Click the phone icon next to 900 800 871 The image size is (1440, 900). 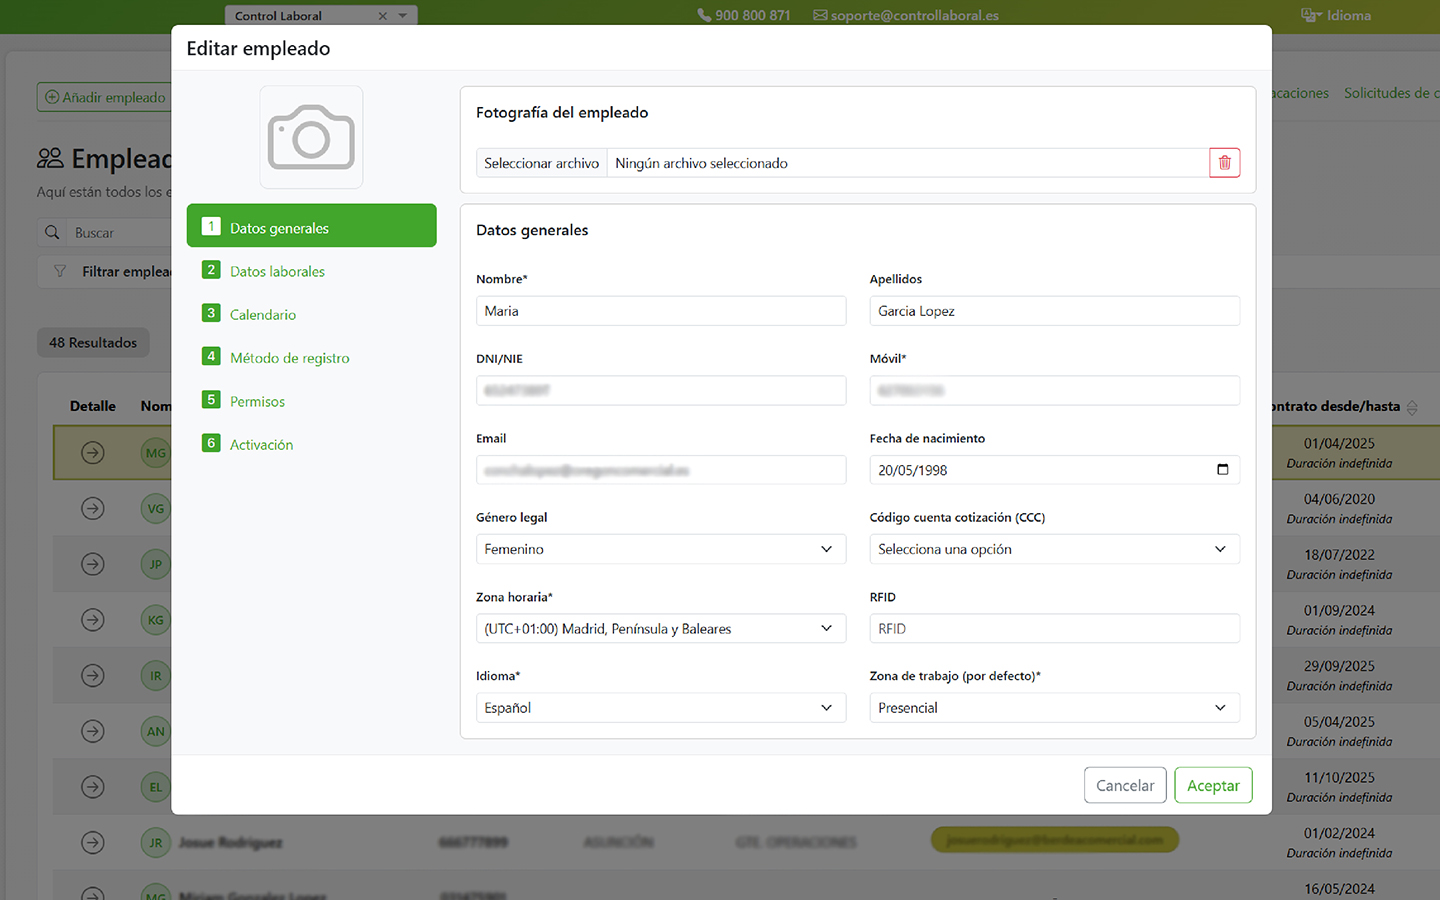click(x=703, y=15)
